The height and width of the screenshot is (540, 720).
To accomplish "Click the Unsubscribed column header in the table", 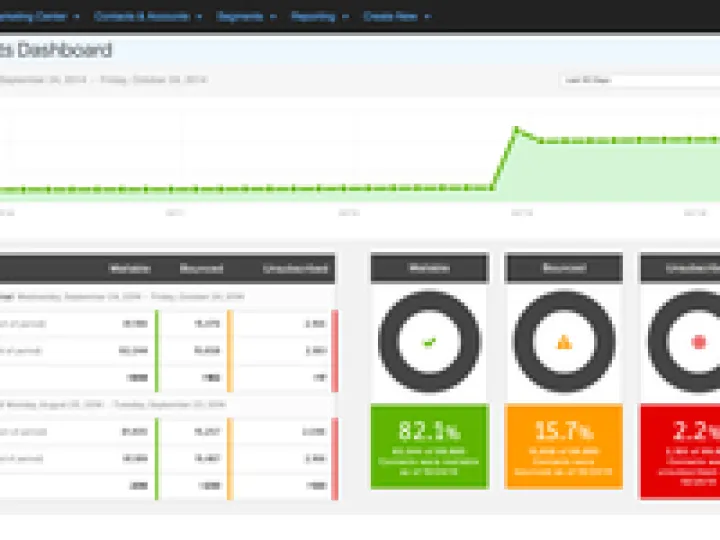I will tap(295, 268).
